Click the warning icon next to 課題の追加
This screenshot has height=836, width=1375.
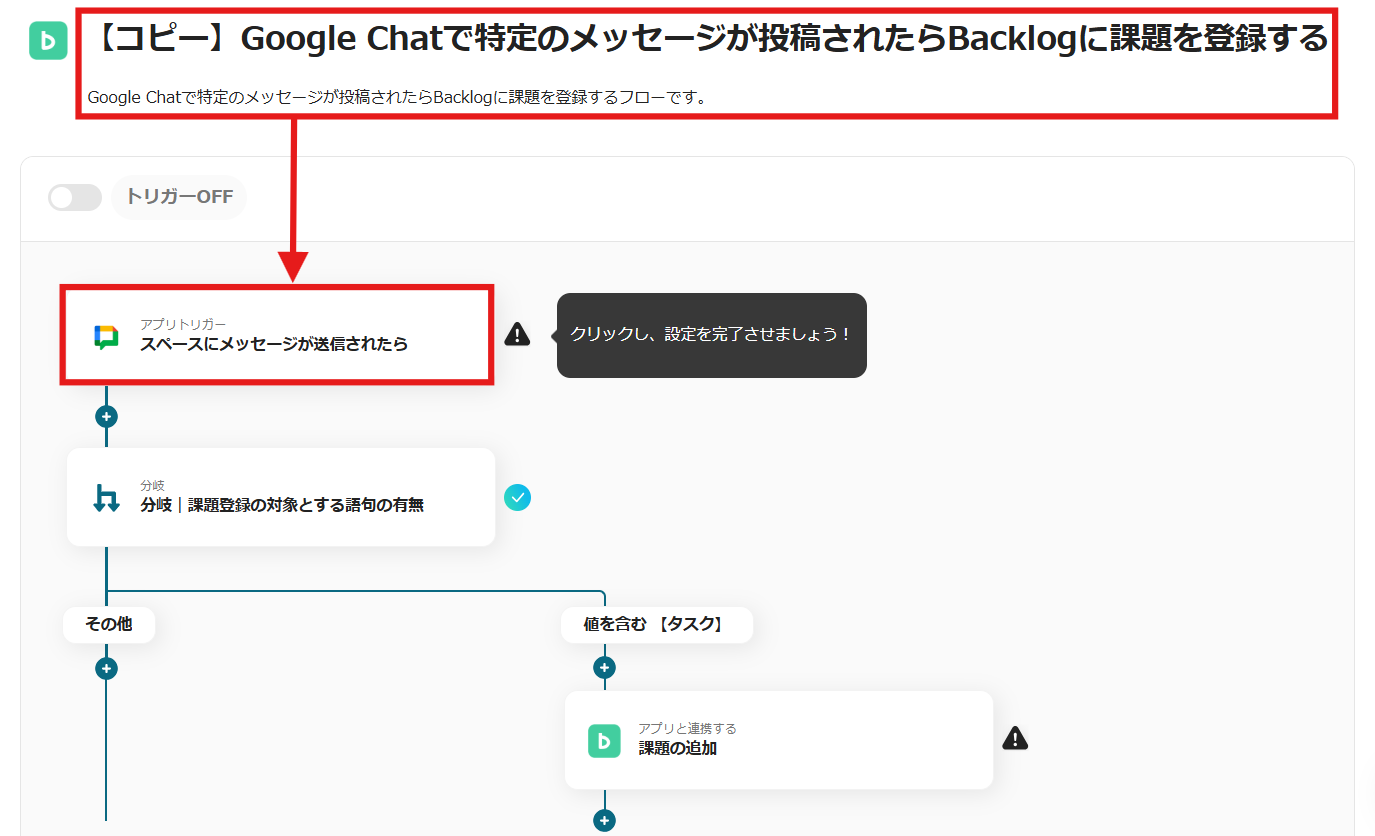(1015, 738)
